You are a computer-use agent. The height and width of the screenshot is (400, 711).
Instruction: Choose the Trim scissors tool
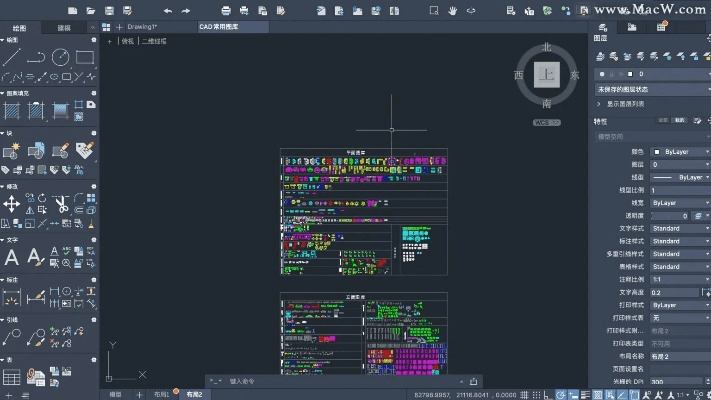tap(60, 204)
